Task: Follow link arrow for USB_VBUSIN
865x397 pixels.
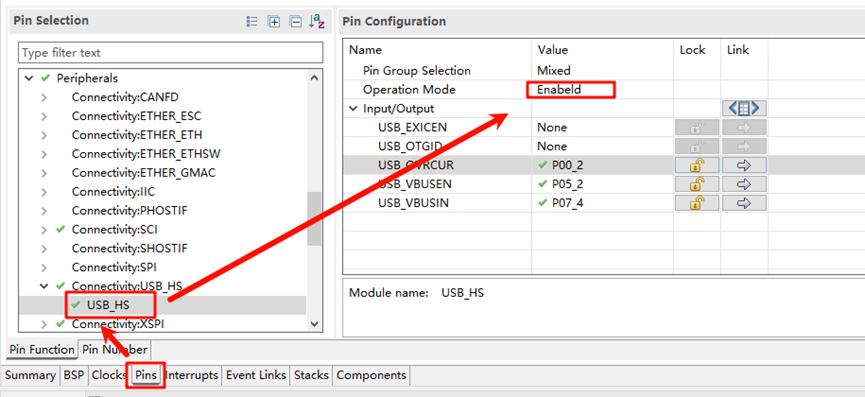Action: [x=744, y=203]
